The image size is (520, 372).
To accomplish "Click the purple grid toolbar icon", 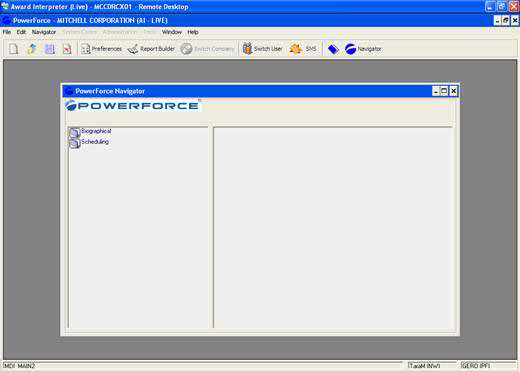I will tap(50, 49).
